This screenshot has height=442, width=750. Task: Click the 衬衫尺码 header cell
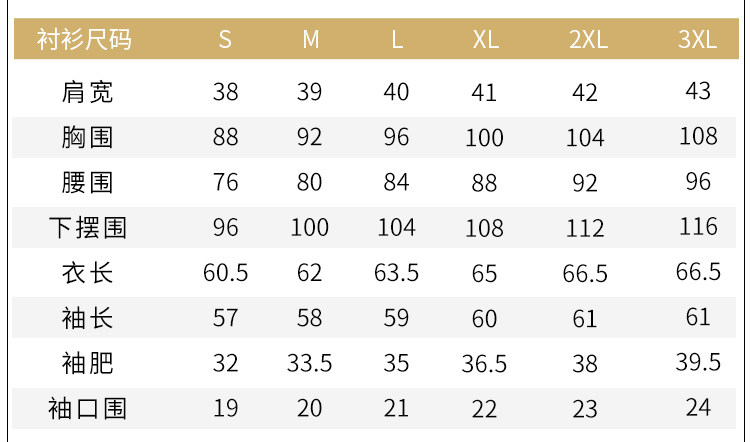84,40
